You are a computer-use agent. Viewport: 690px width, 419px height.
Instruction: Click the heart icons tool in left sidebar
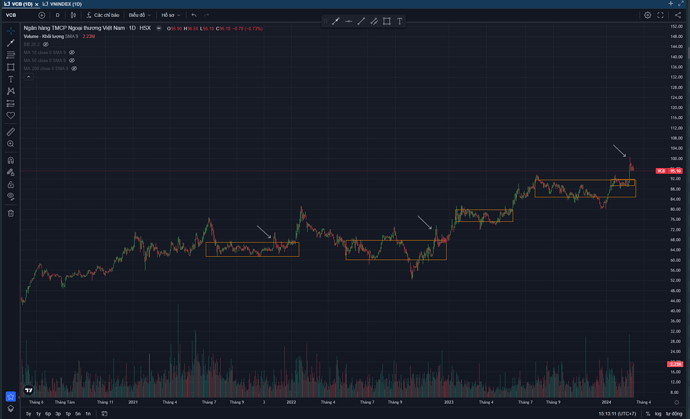pos(11,115)
